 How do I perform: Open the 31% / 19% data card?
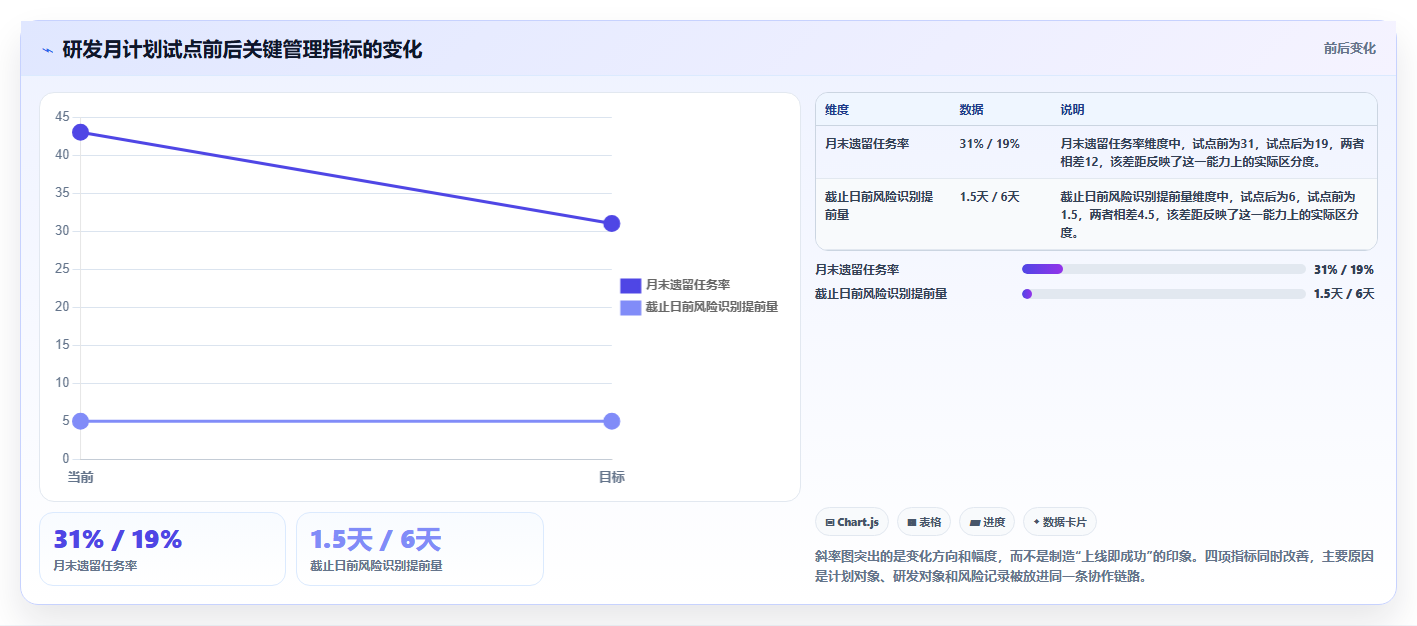point(162,549)
